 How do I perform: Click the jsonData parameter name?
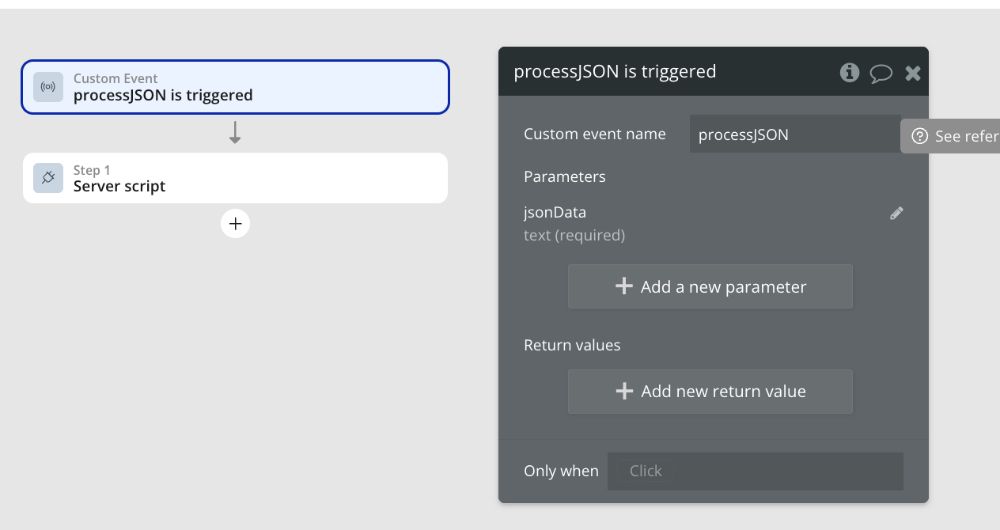pos(555,212)
